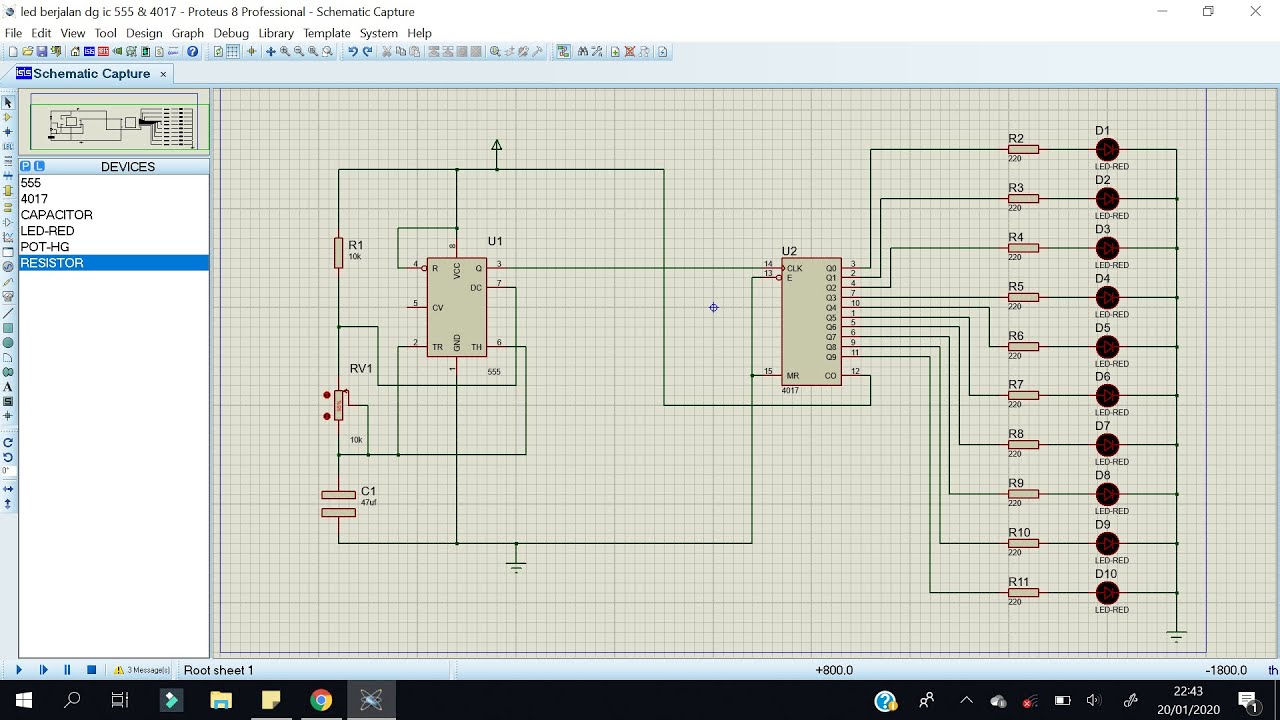Open the Tool menu
Screen dimensions: 1280x720
106,33
